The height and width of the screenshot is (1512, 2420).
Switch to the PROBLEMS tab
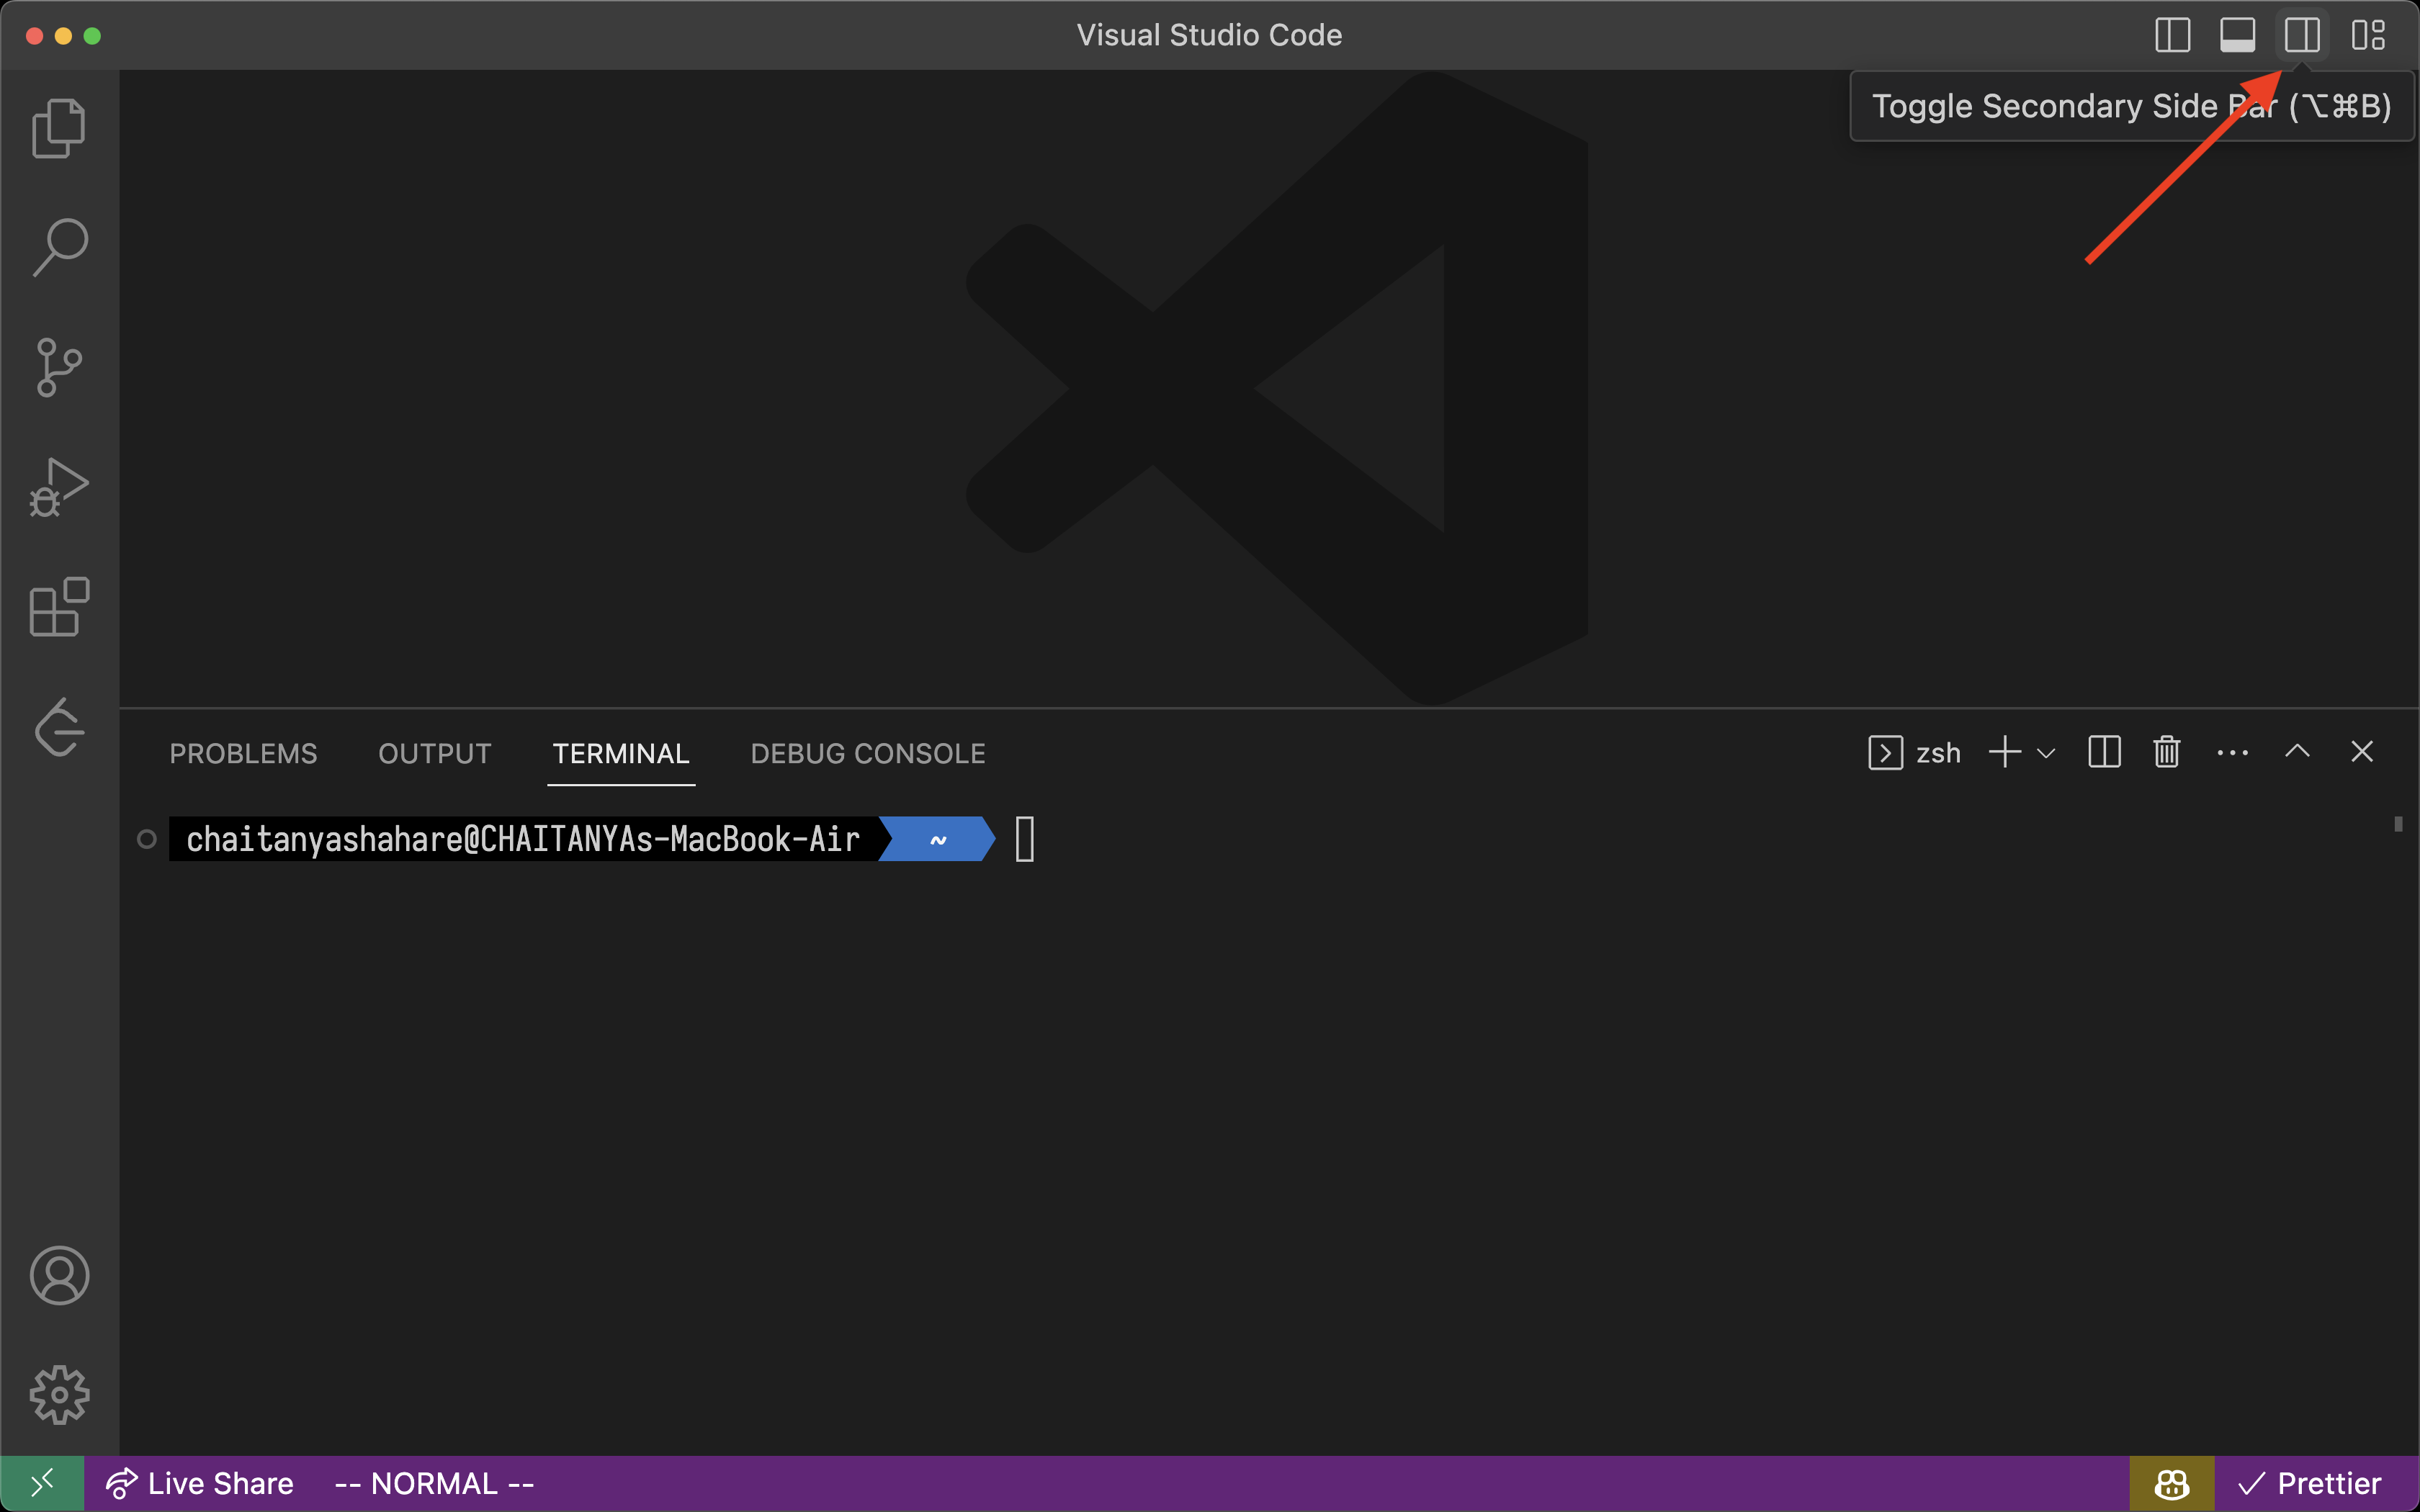click(243, 753)
